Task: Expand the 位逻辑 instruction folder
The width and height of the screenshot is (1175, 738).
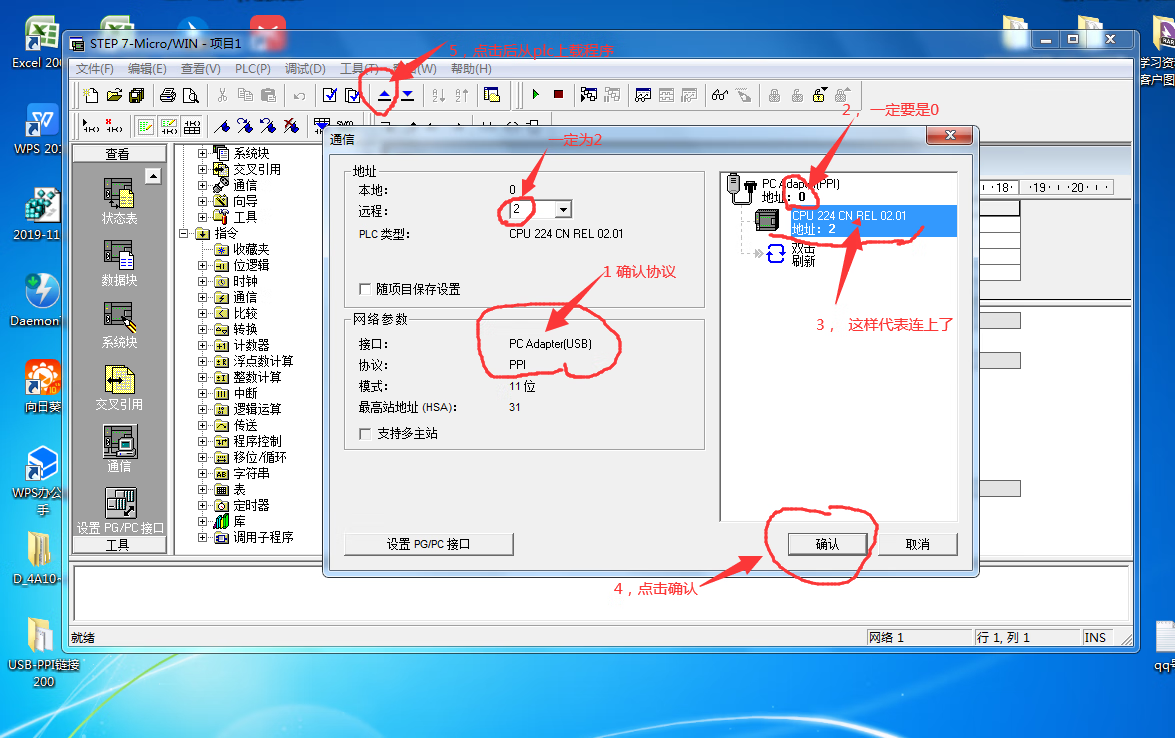Action: pos(203,265)
